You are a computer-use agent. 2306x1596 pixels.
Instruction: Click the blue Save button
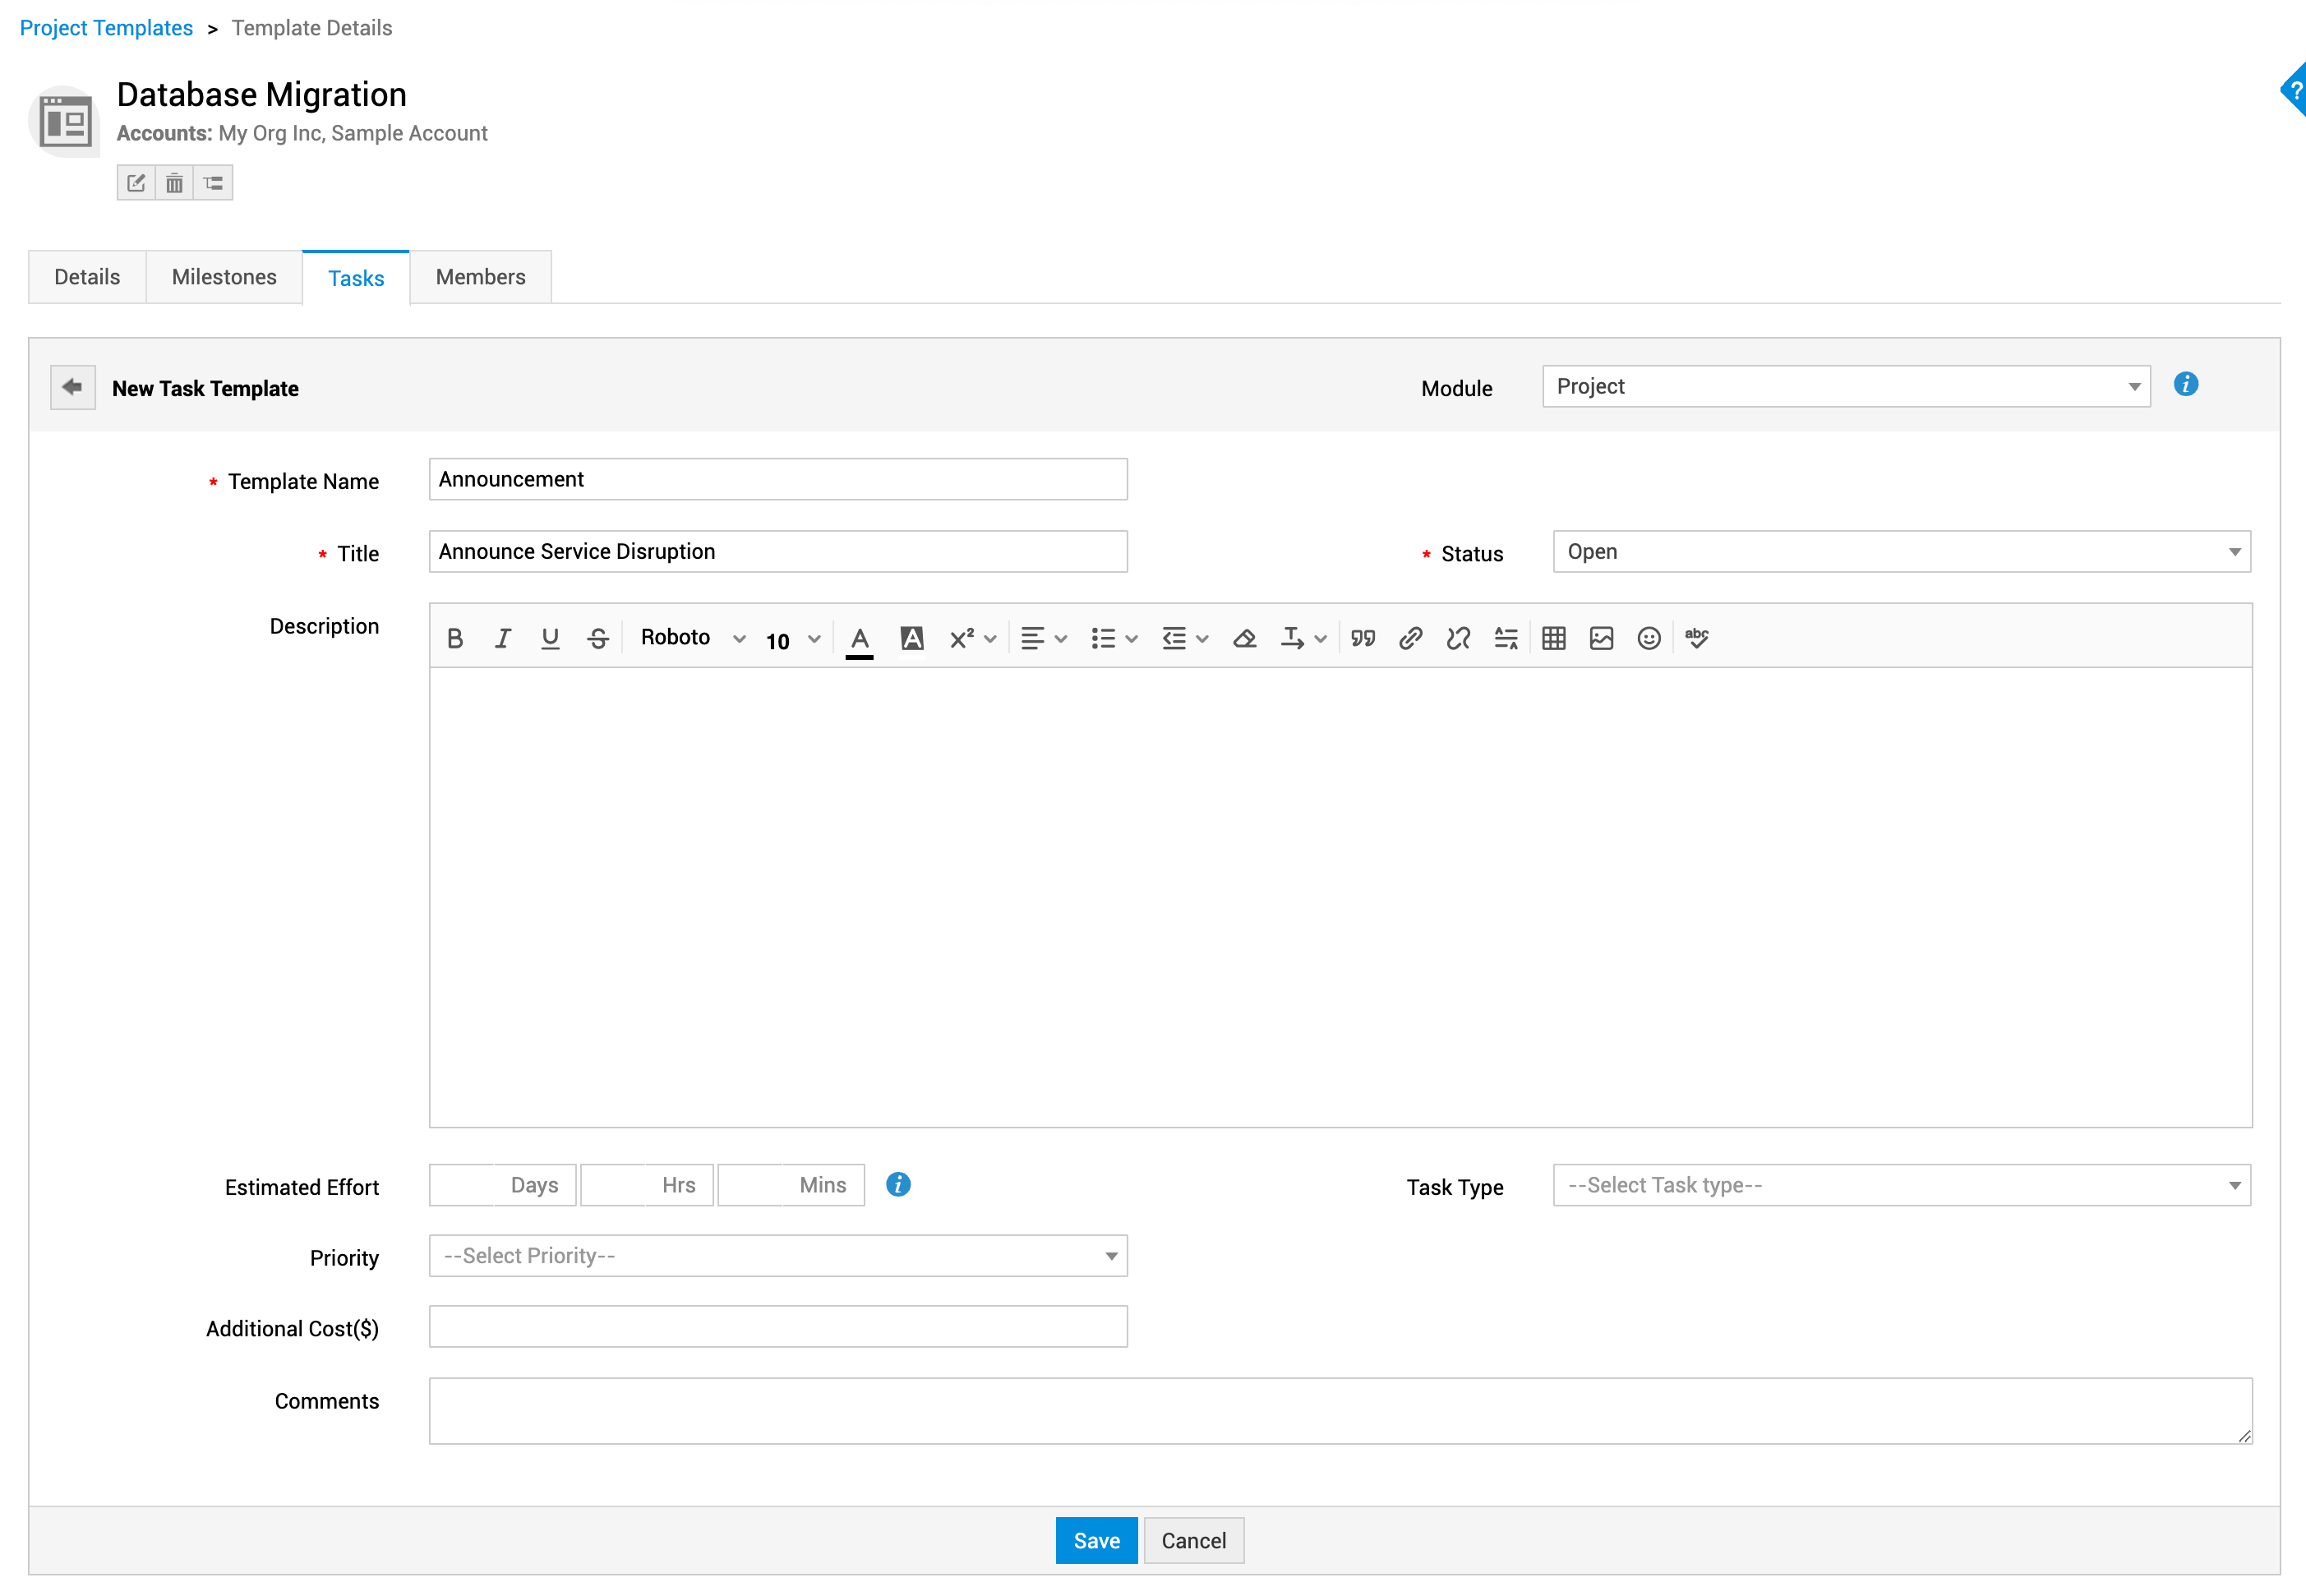(x=1096, y=1540)
